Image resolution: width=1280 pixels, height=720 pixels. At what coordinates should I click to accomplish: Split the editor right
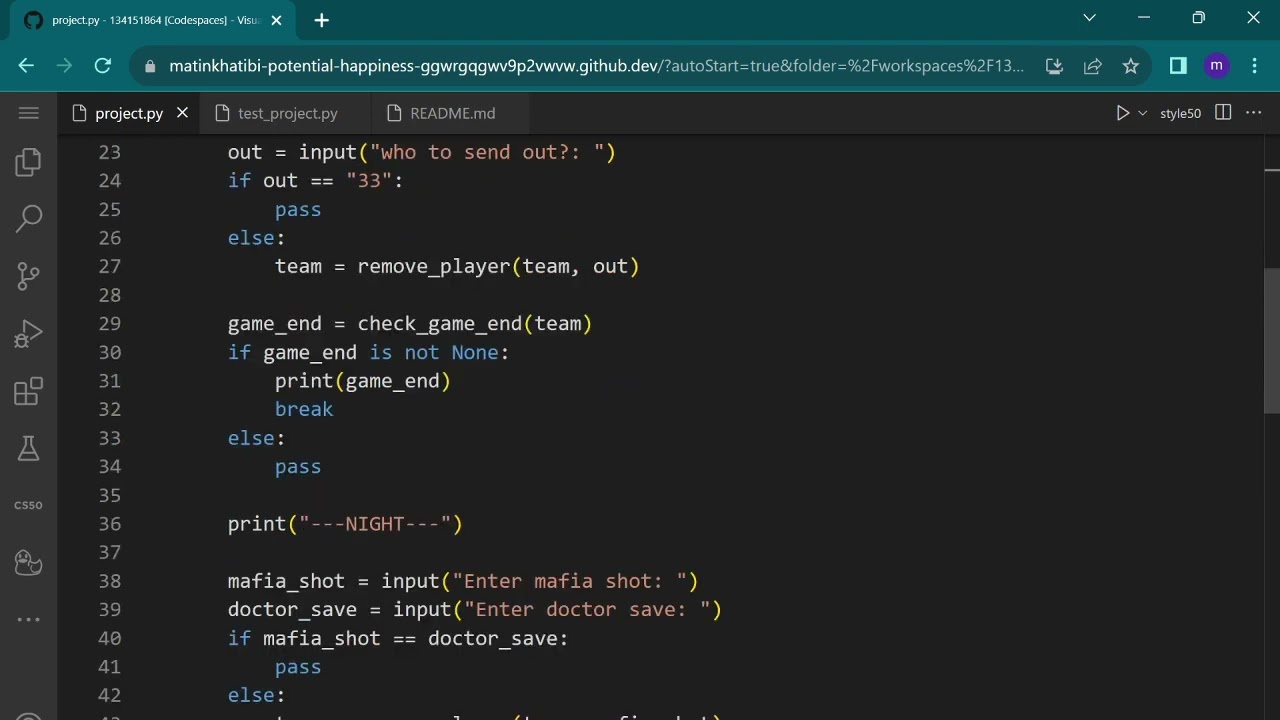[x=1223, y=113]
